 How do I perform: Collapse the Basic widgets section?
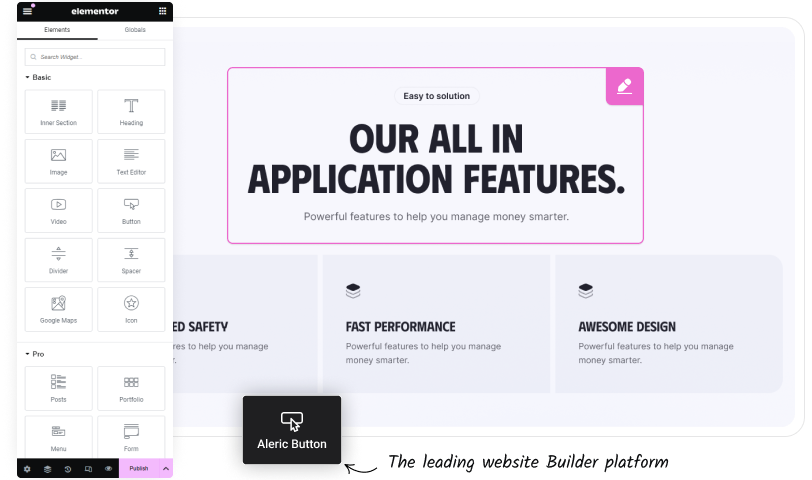(38, 77)
